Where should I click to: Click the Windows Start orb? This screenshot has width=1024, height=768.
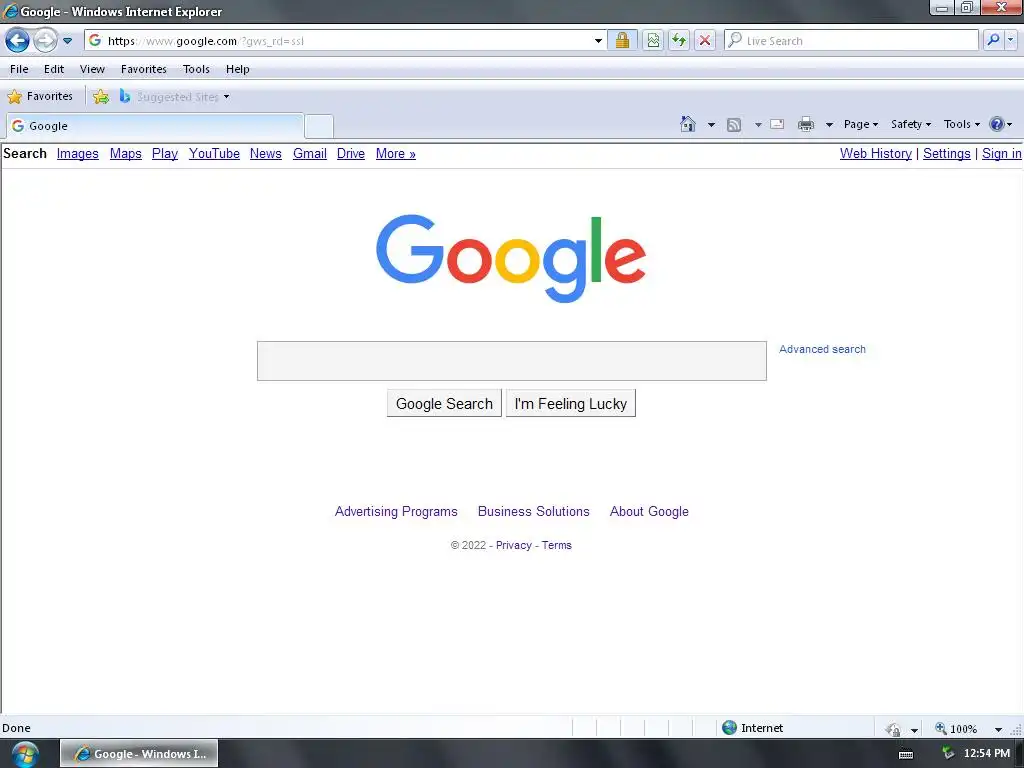point(24,755)
